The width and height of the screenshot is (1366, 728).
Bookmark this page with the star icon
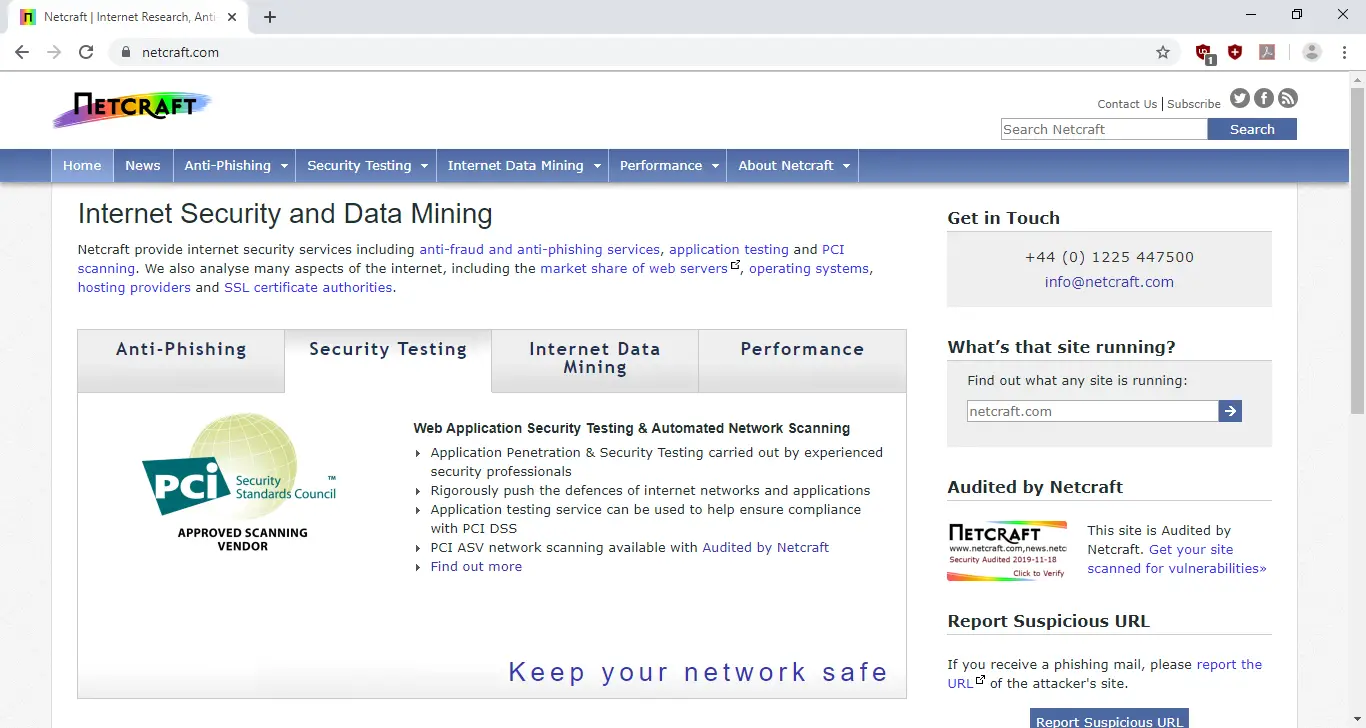coord(1163,52)
